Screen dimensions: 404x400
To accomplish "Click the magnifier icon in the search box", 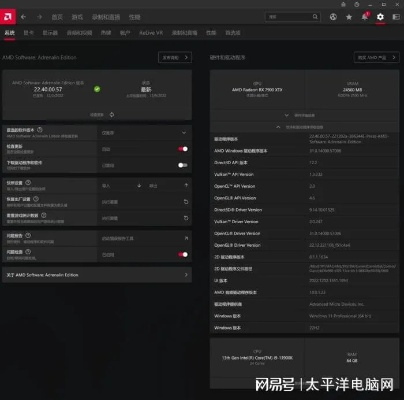I will tap(315, 17).
